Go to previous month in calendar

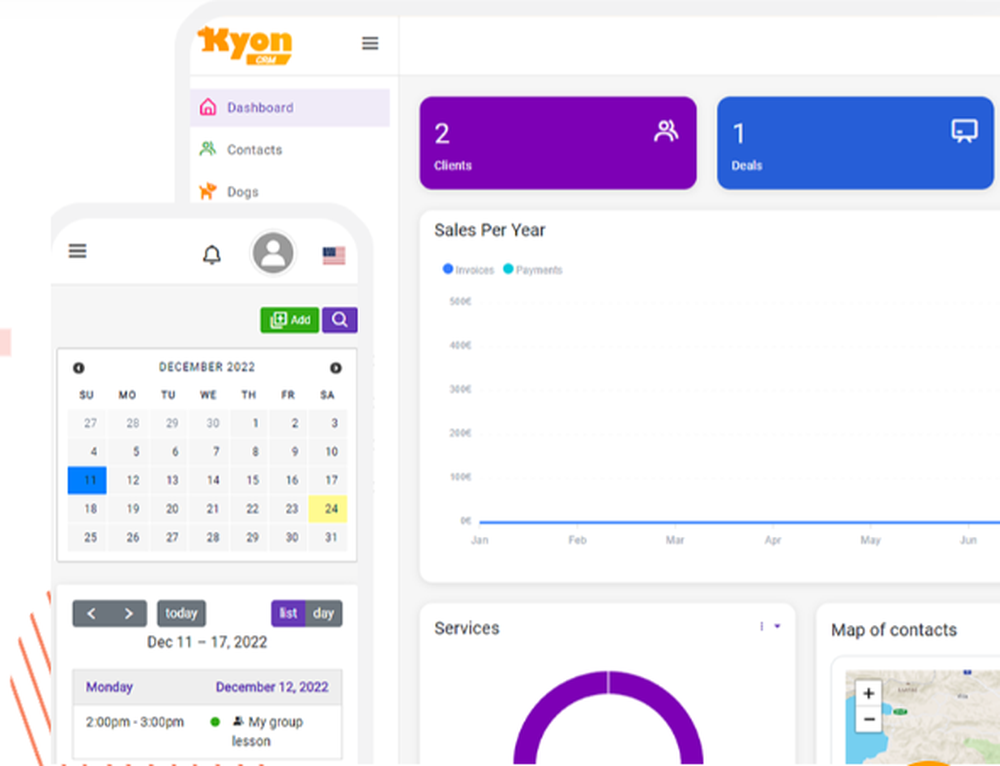click(x=78, y=368)
